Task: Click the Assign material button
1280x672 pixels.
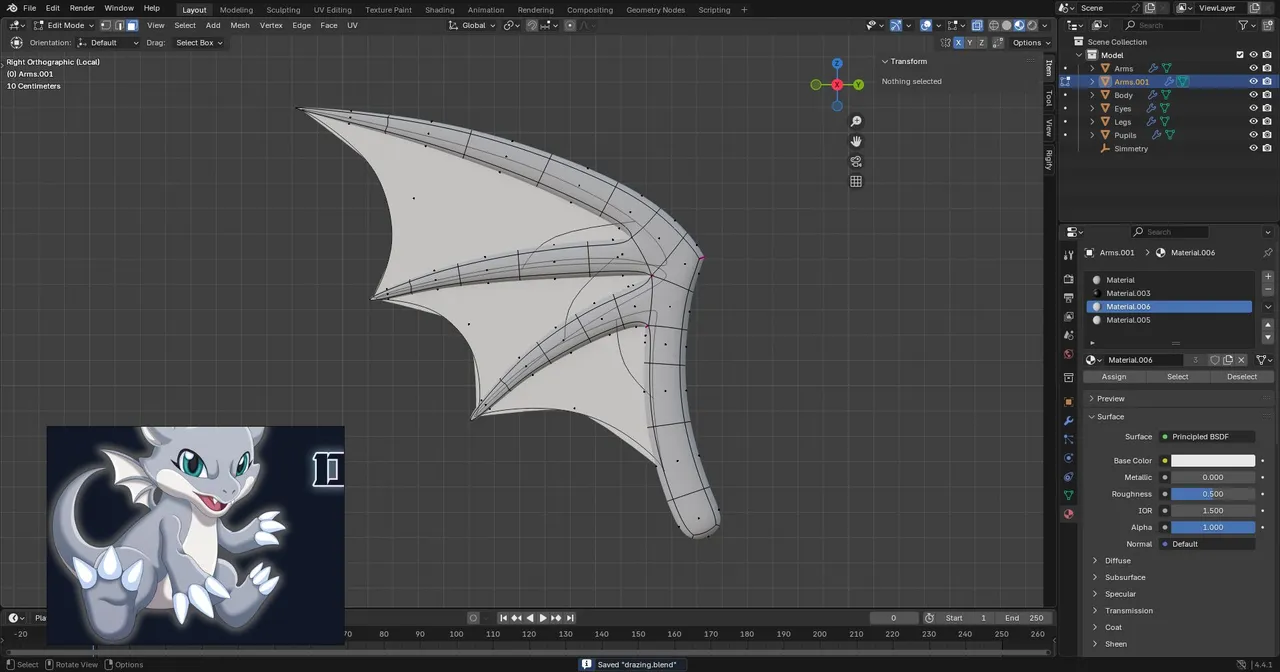Action: pyautogui.click(x=1114, y=377)
